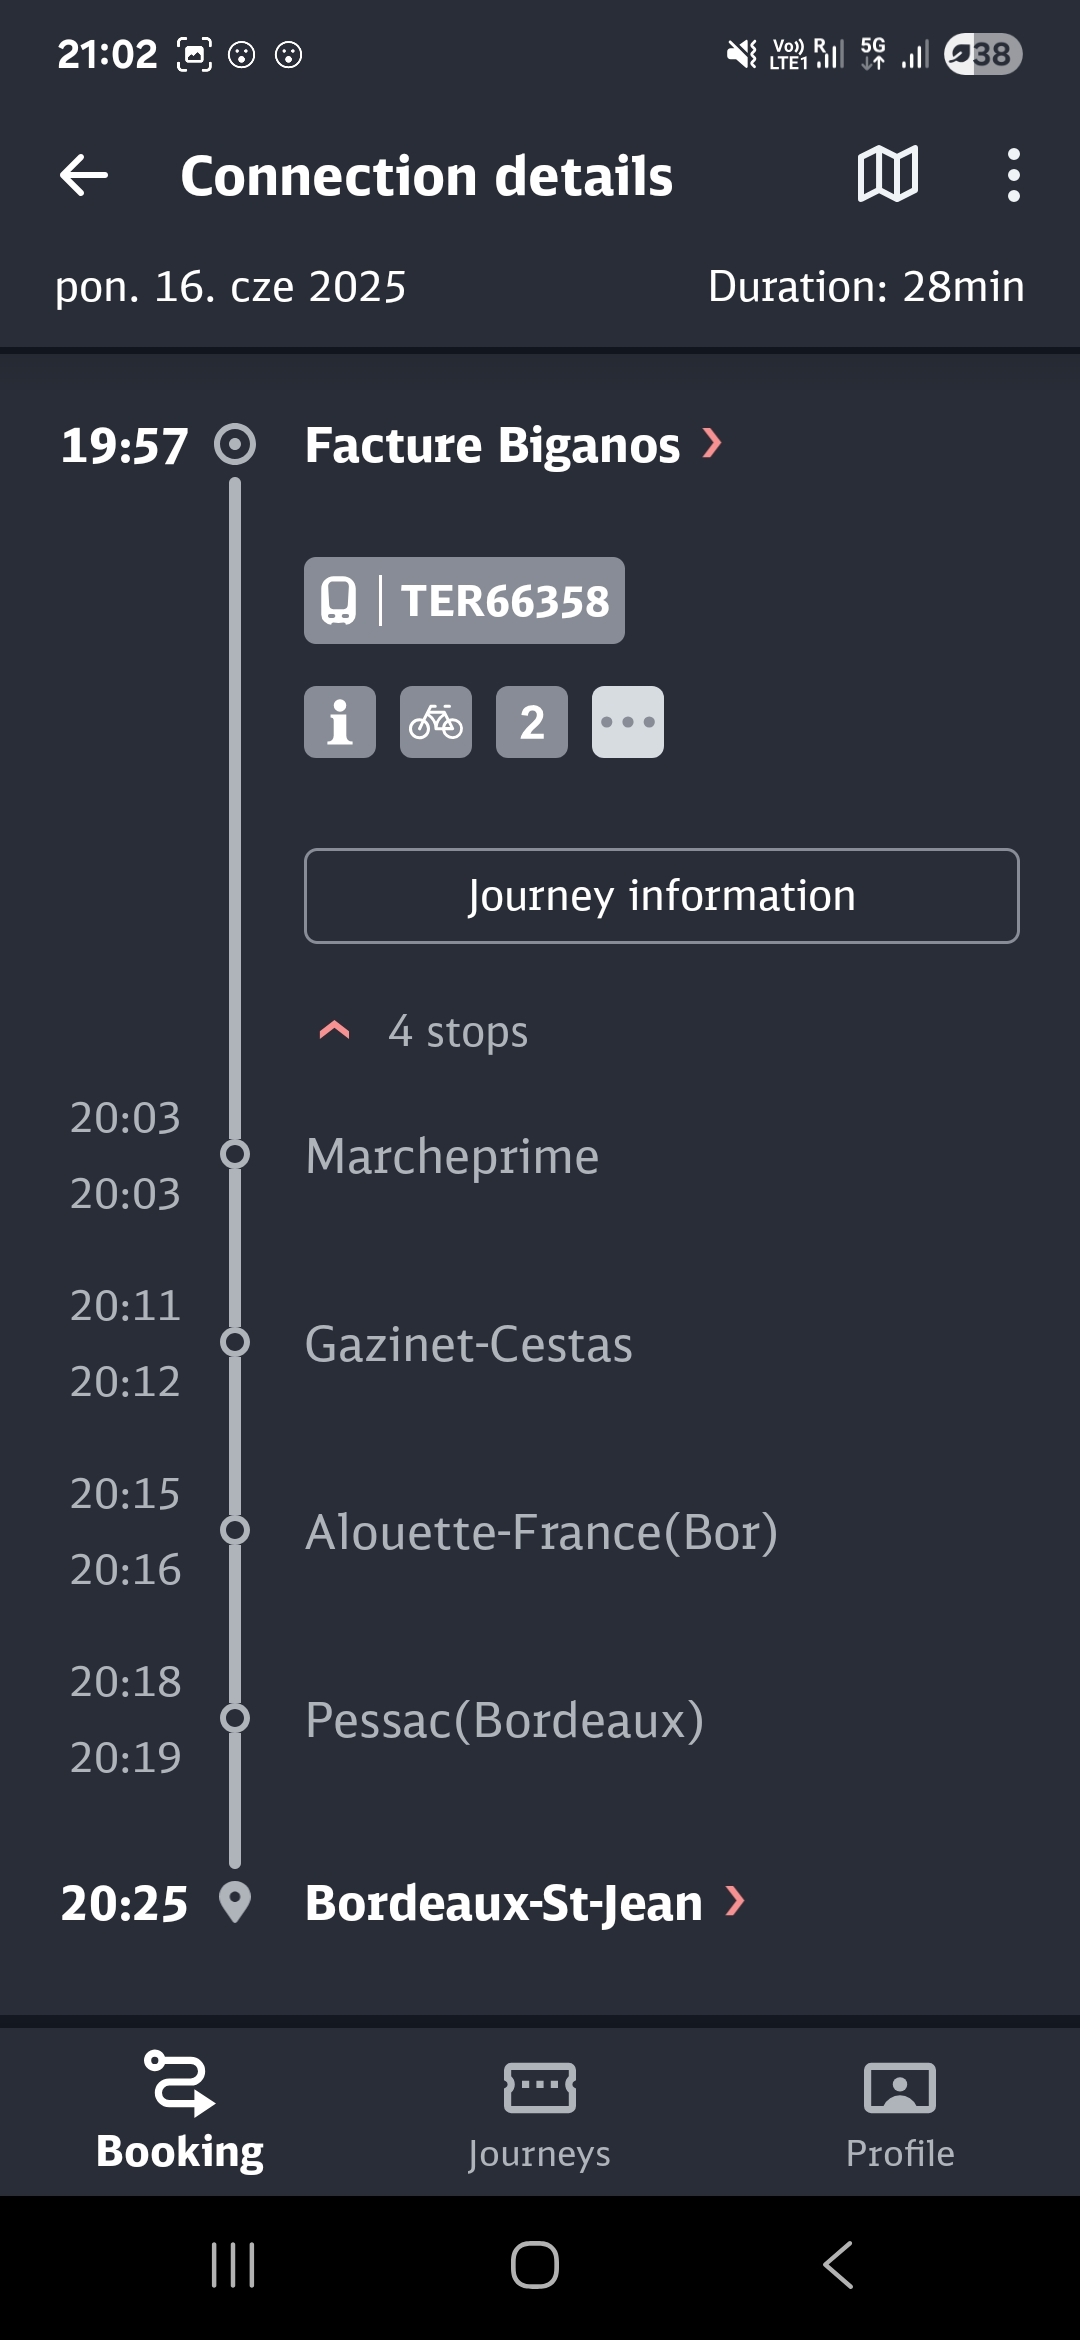Screen dimensions: 1080x2340
Task: Open the three-dot overflow menu
Action: (x=1013, y=176)
